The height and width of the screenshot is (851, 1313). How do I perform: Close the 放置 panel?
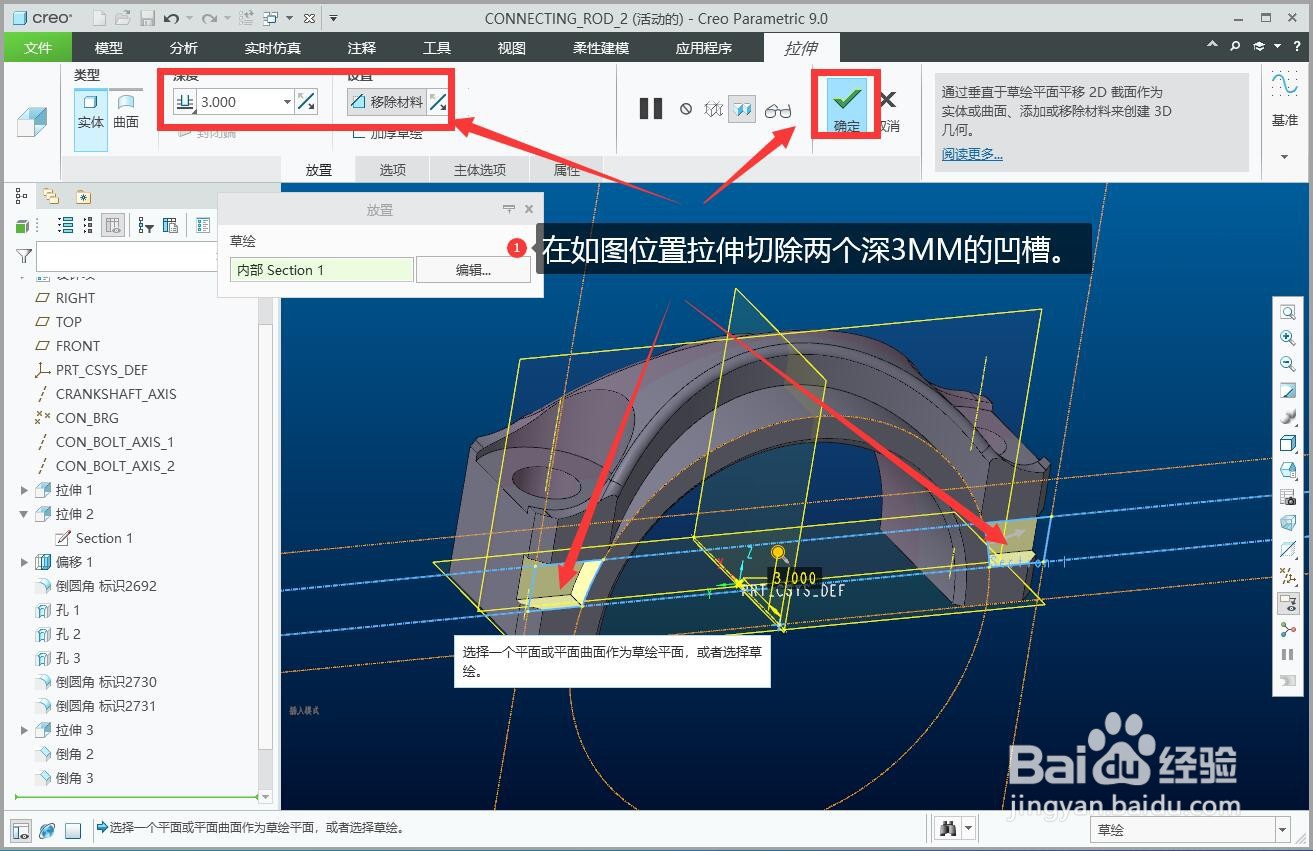[529, 209]
